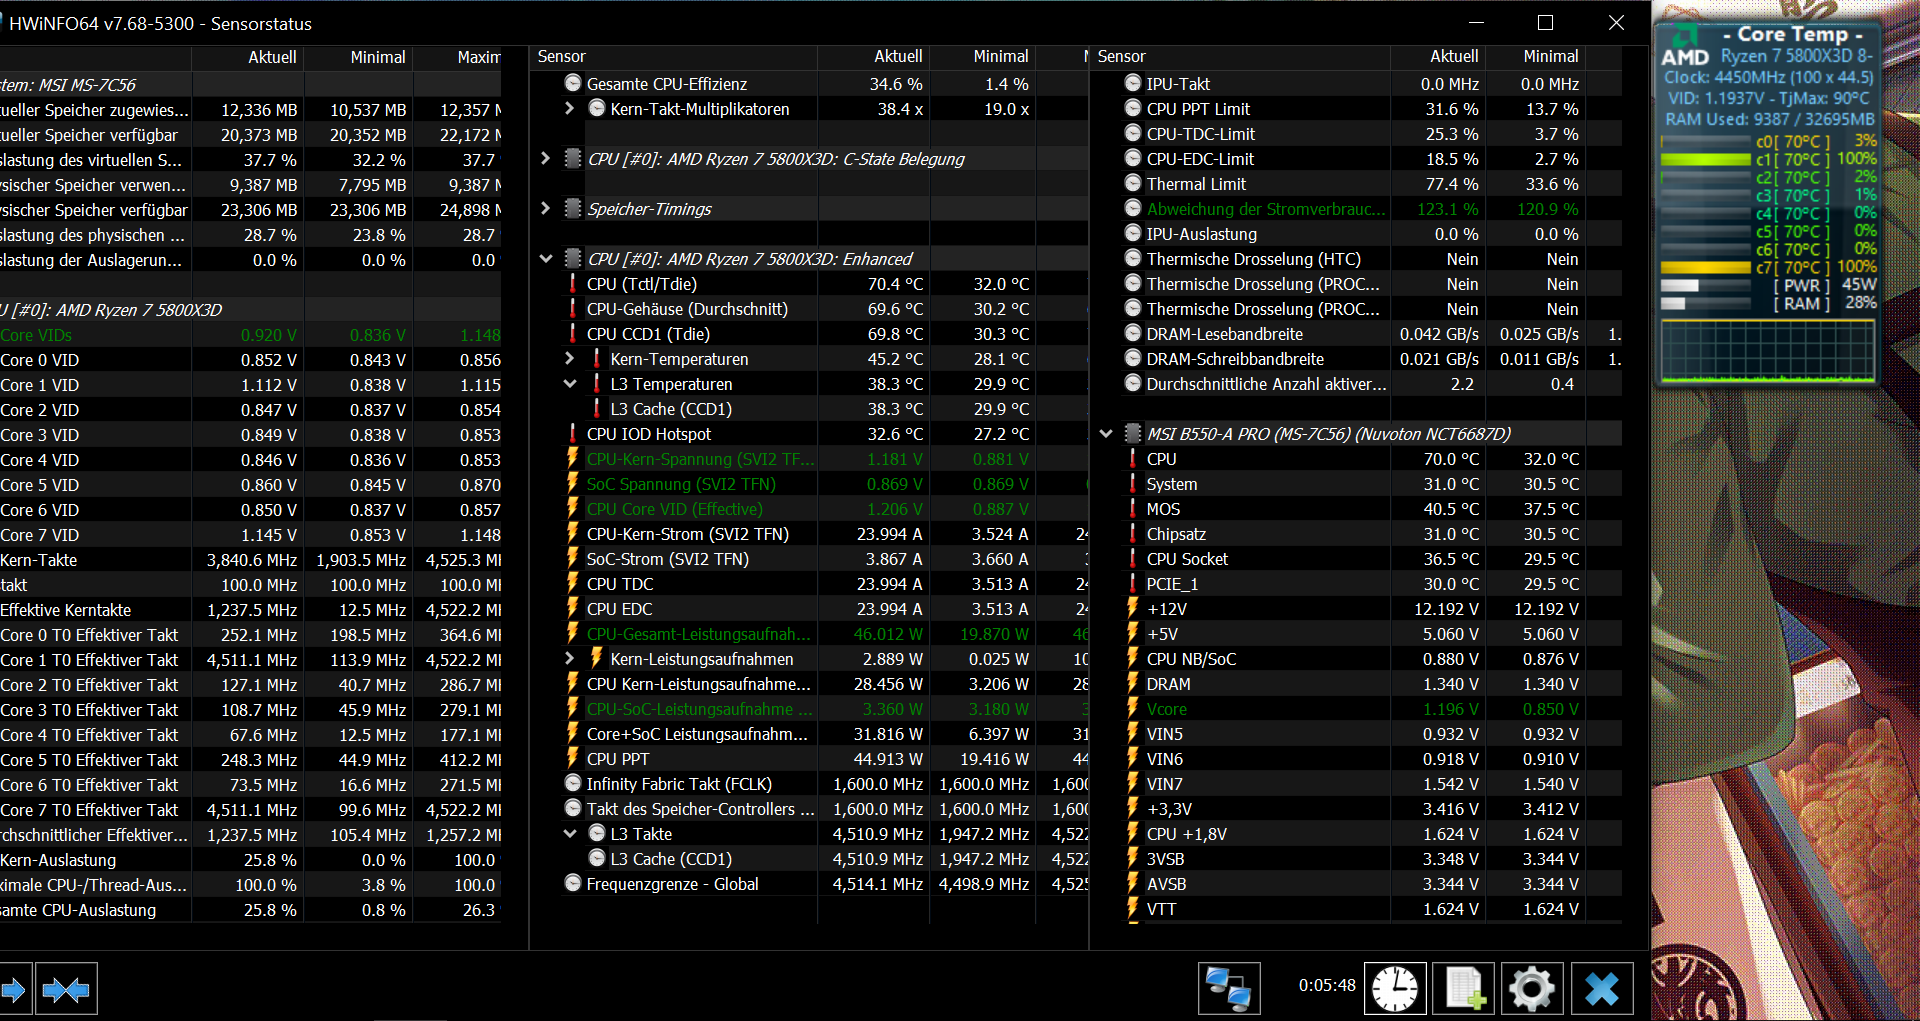
Task: Expand the Speicher-Timings group
Action: click(545, 208)
